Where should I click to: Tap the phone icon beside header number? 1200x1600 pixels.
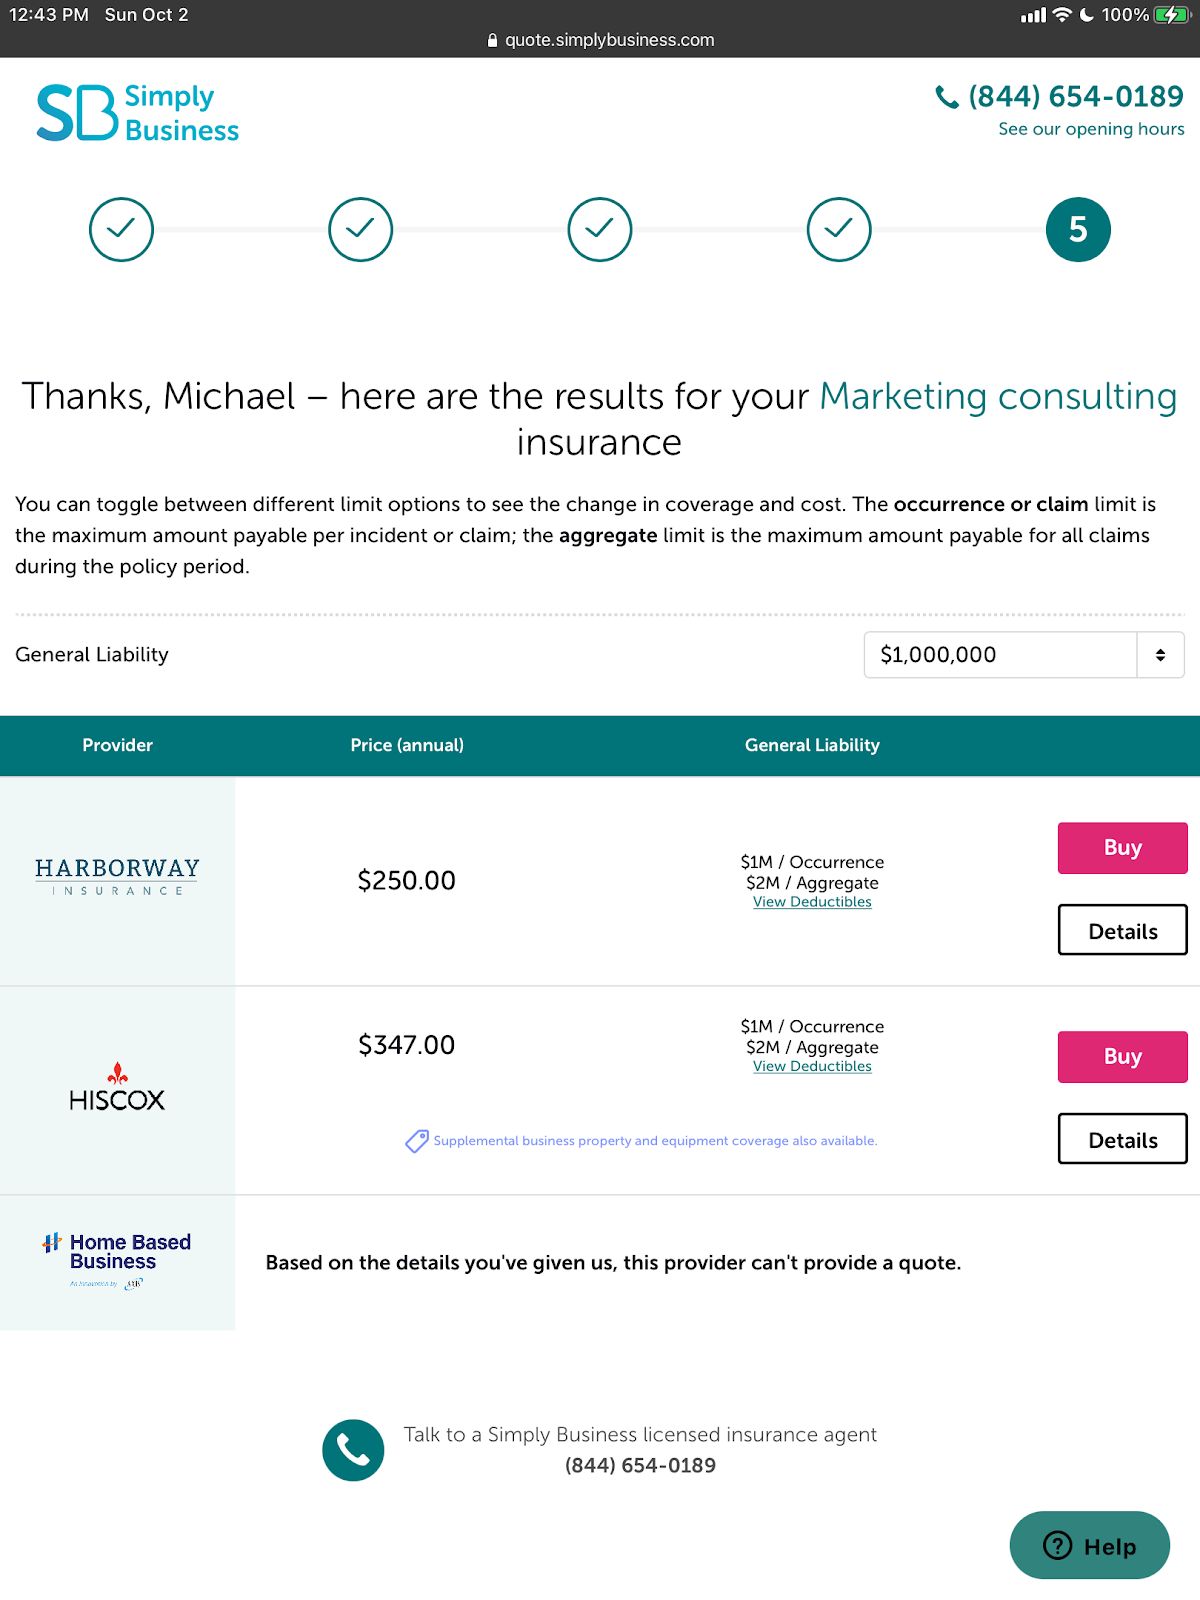coord(947,97)
